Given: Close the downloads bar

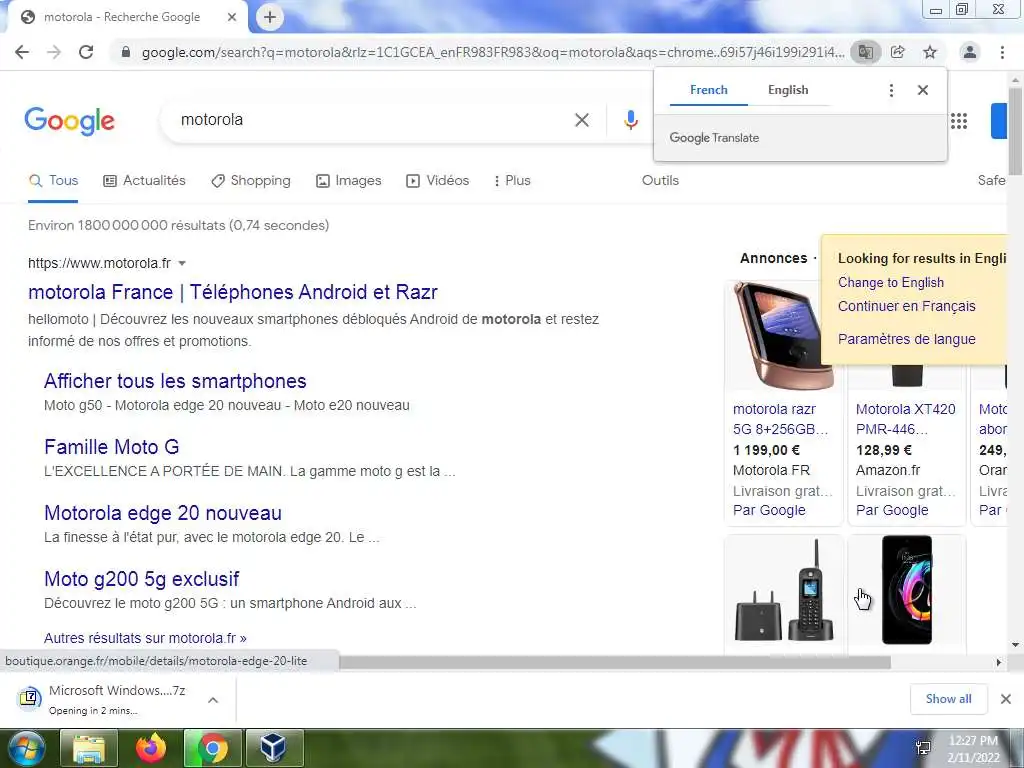Looking at the screenshot, I should tap(1006, 699).
